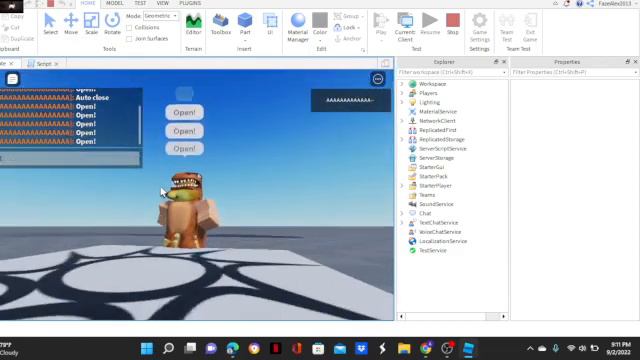Click the Filter Properties search field
The height and width of the screenshot is (360, 640).
[575, 72]
